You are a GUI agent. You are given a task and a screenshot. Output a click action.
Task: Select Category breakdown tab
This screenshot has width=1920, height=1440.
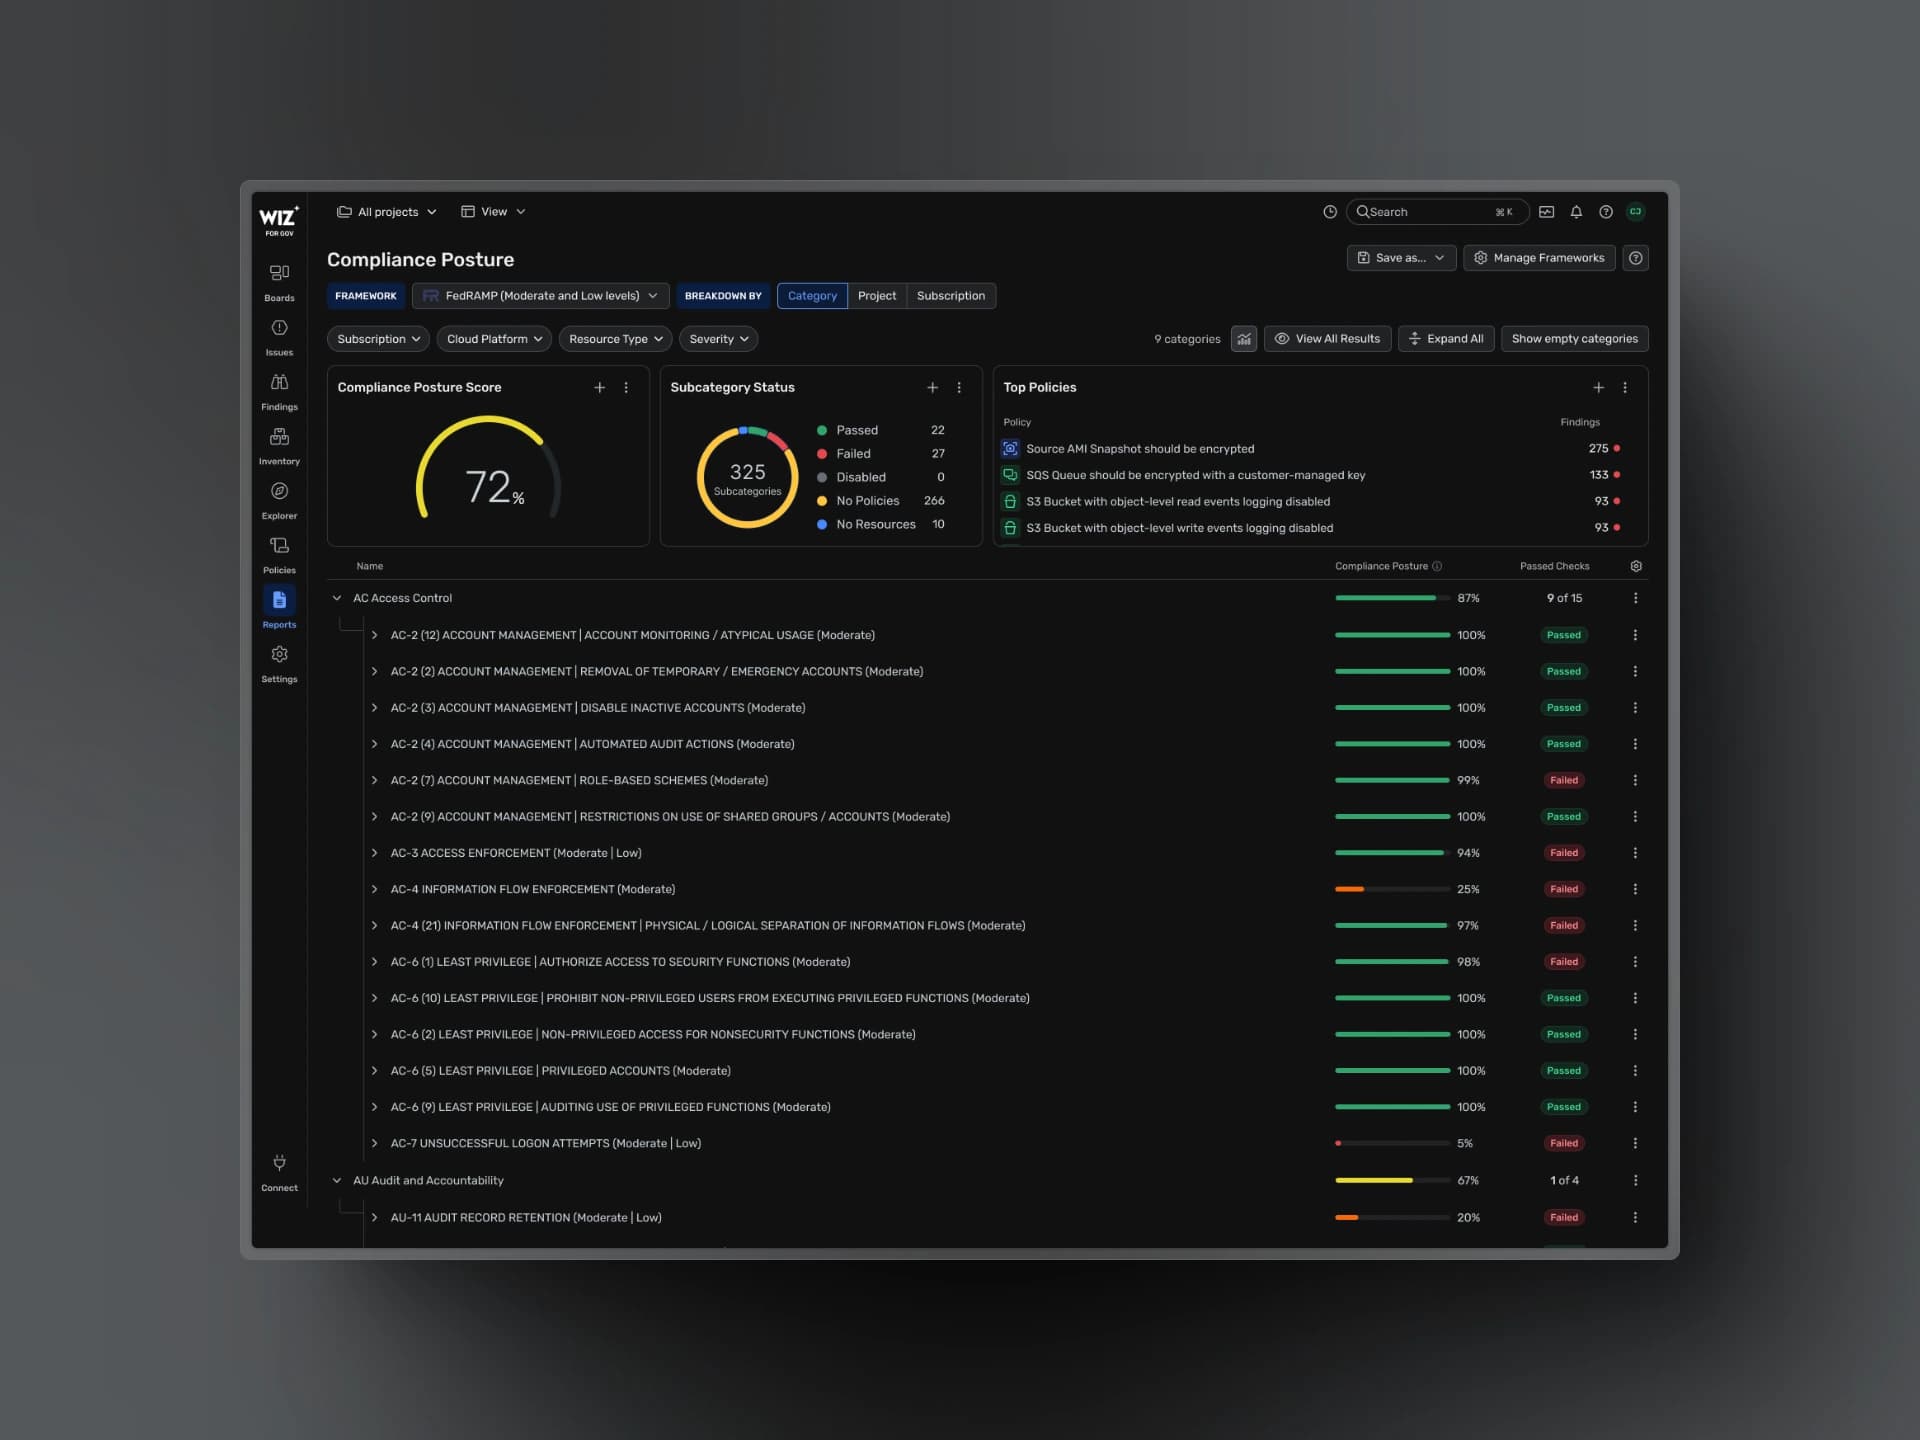point(812,296)
